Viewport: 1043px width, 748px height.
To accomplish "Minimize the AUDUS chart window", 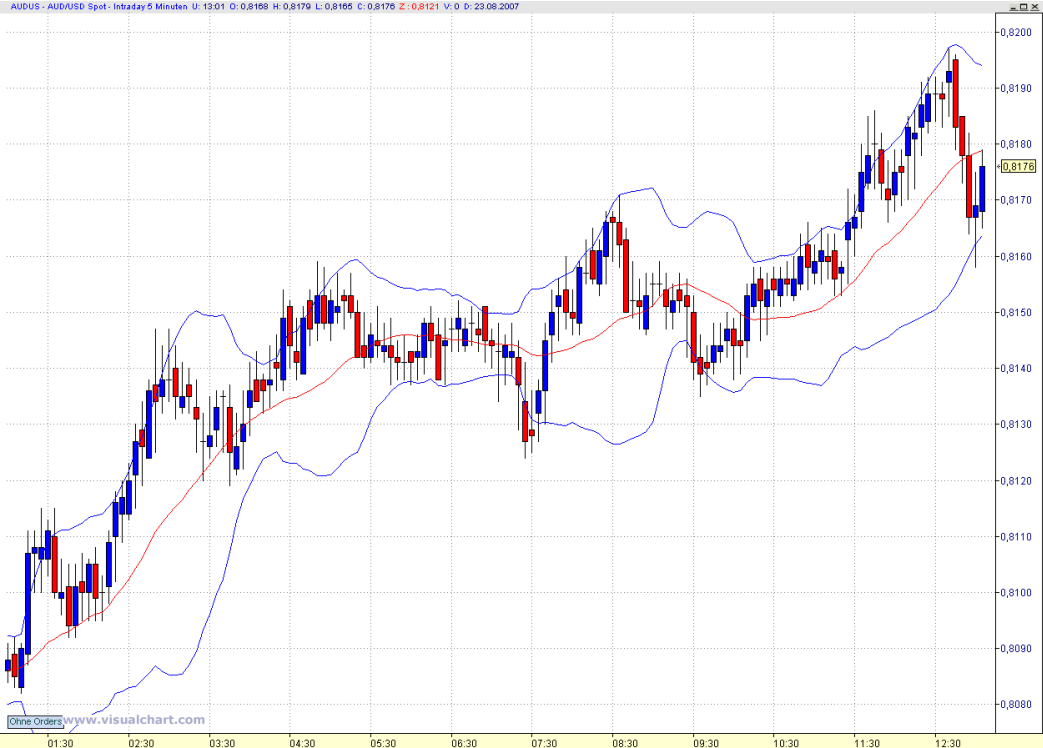I will [1013, 7].
